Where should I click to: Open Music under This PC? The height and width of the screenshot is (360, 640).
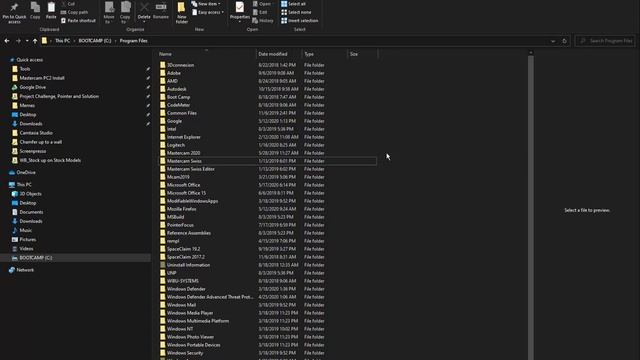click(25, 230)
